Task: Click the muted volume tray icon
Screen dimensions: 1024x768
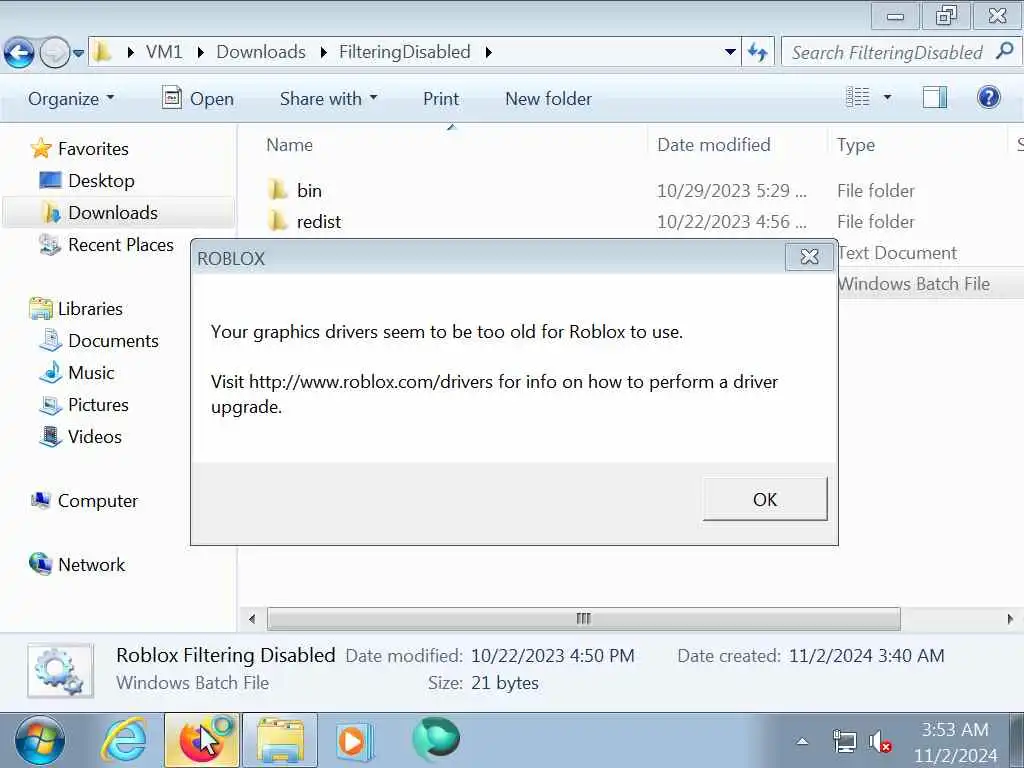Action: (x=880, y=742)
